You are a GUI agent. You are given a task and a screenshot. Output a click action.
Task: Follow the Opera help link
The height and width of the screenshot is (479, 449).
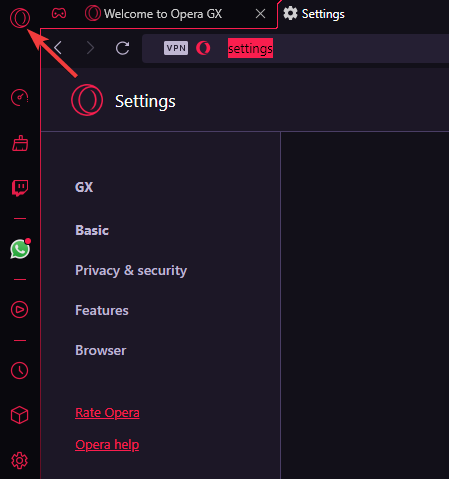pos(107,445)
